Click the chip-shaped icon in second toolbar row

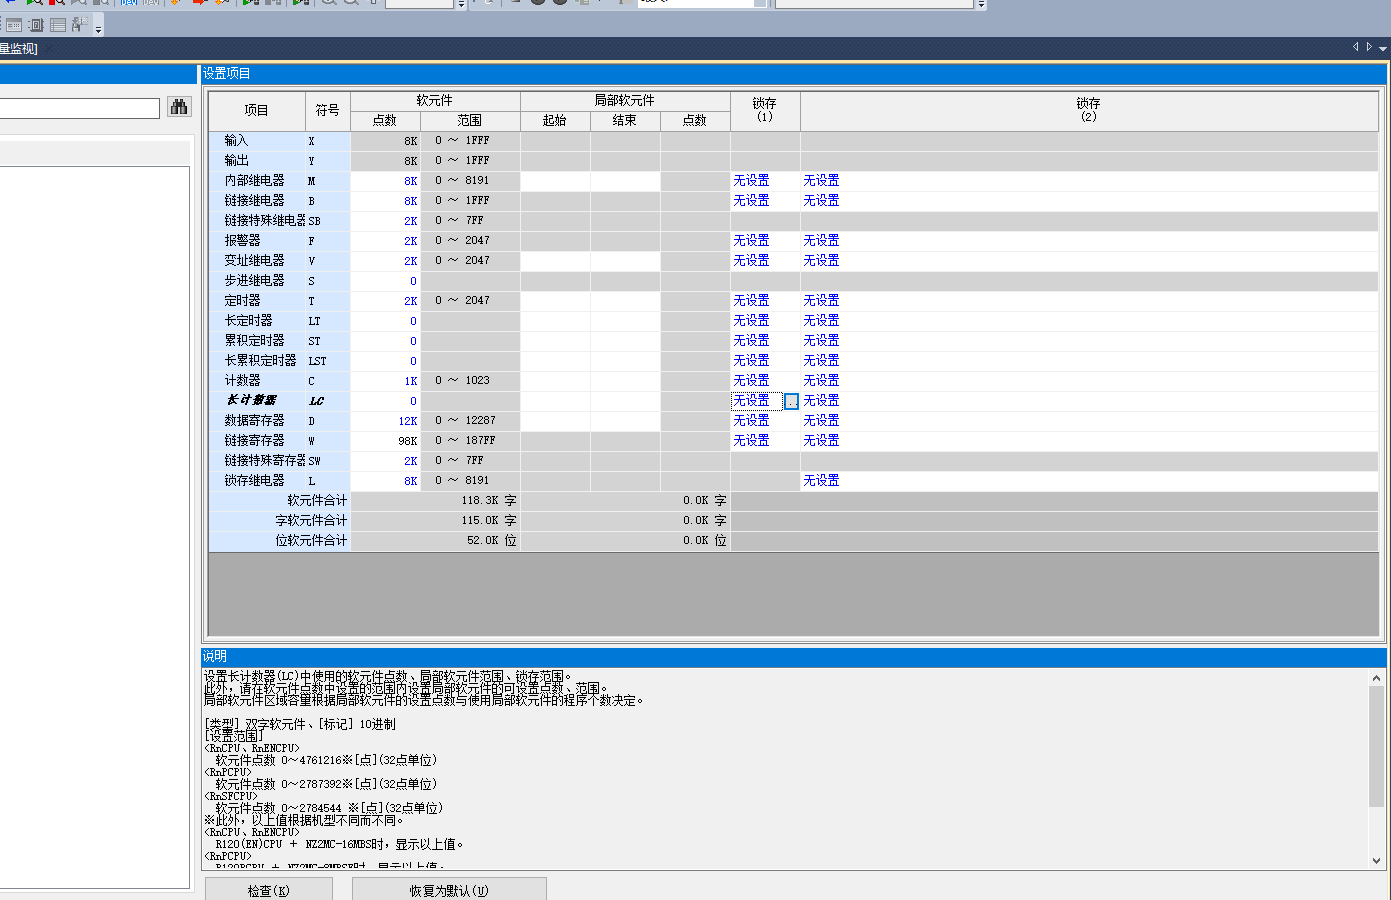click(36, 25)
